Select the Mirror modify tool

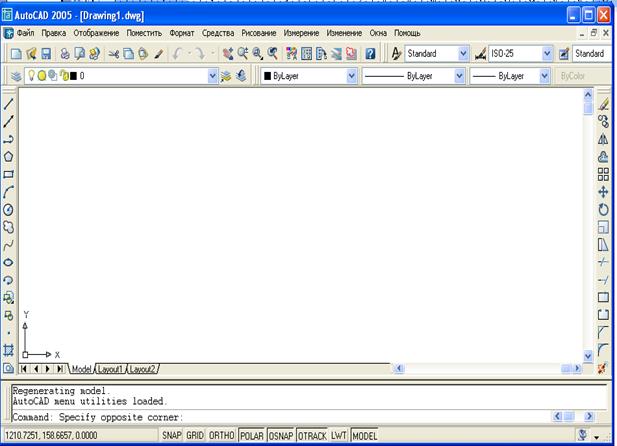[603, 139]
